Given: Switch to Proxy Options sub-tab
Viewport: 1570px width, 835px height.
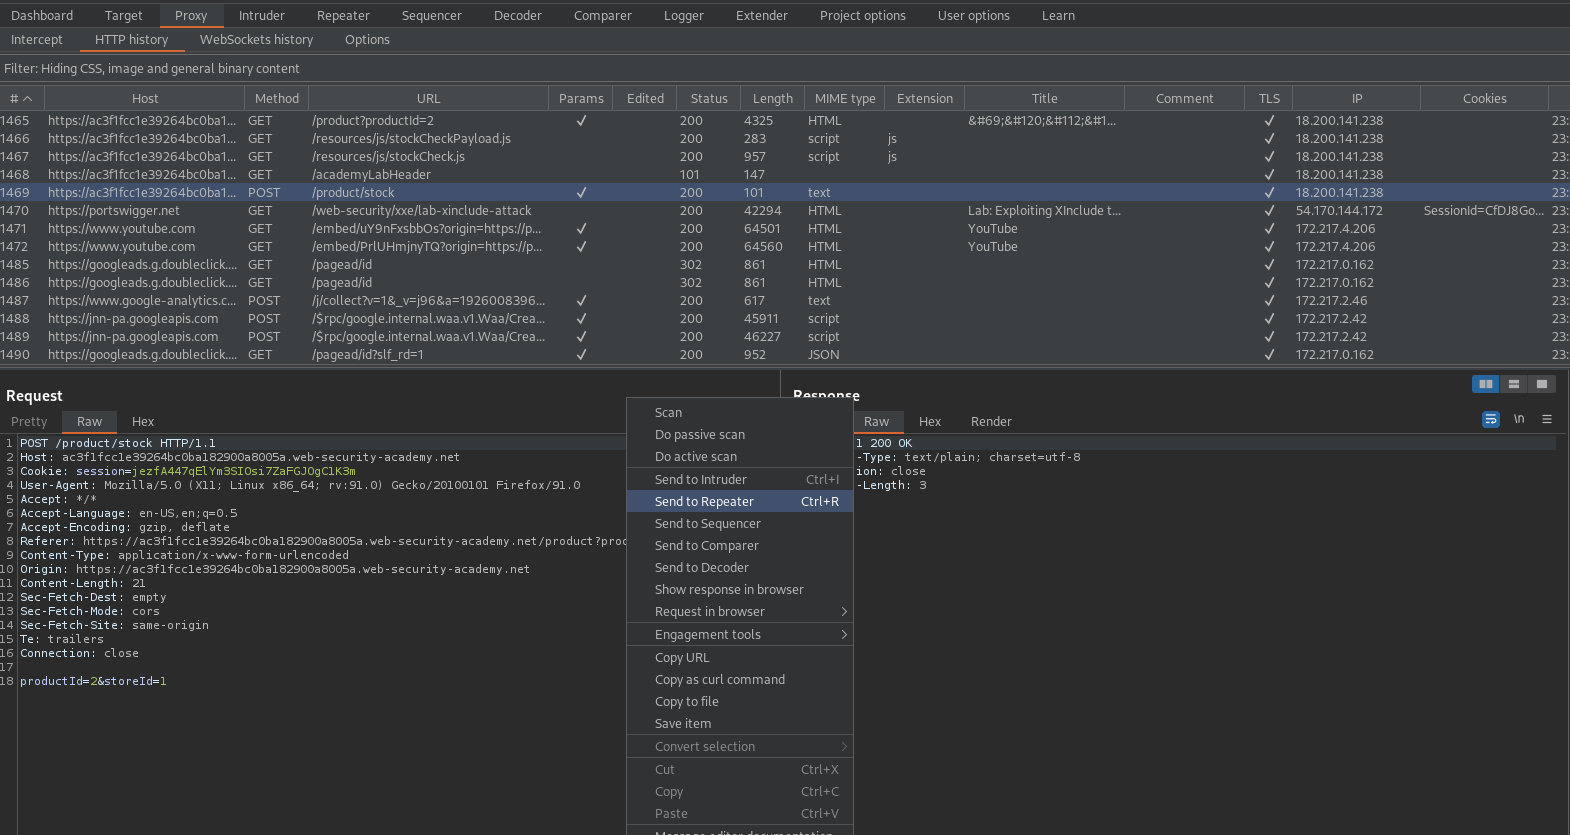Looking at the screenshot, I should (367, 39).
